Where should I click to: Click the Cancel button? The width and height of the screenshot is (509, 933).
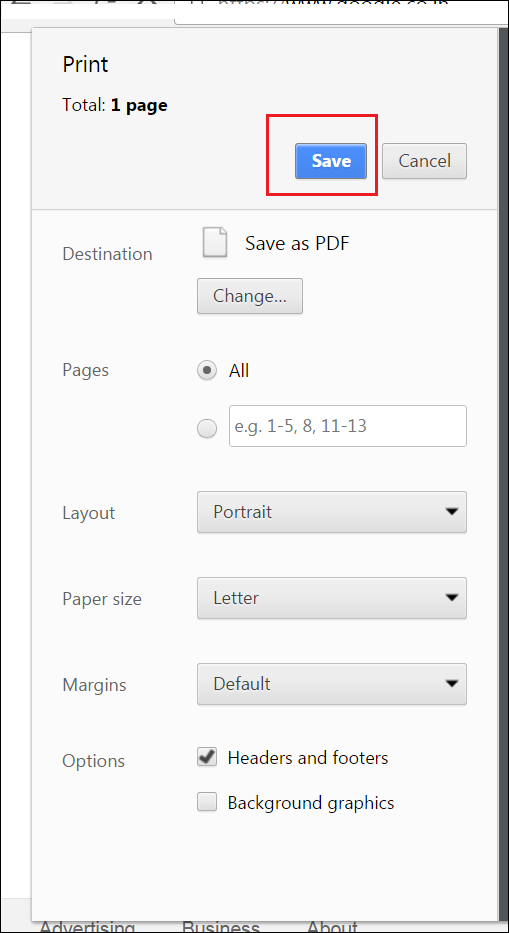pyautogui.click(x=424, y=161)
